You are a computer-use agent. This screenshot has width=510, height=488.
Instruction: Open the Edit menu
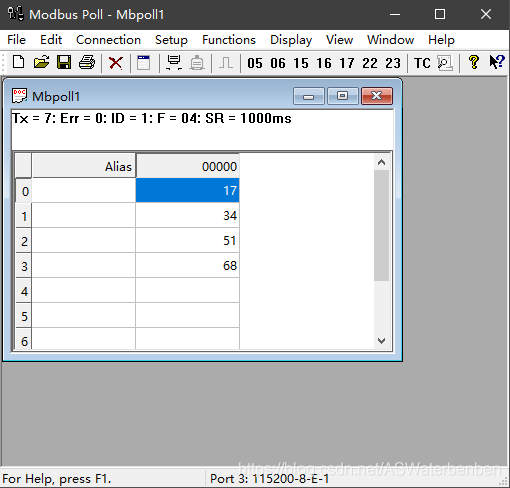tap(51, 40)
